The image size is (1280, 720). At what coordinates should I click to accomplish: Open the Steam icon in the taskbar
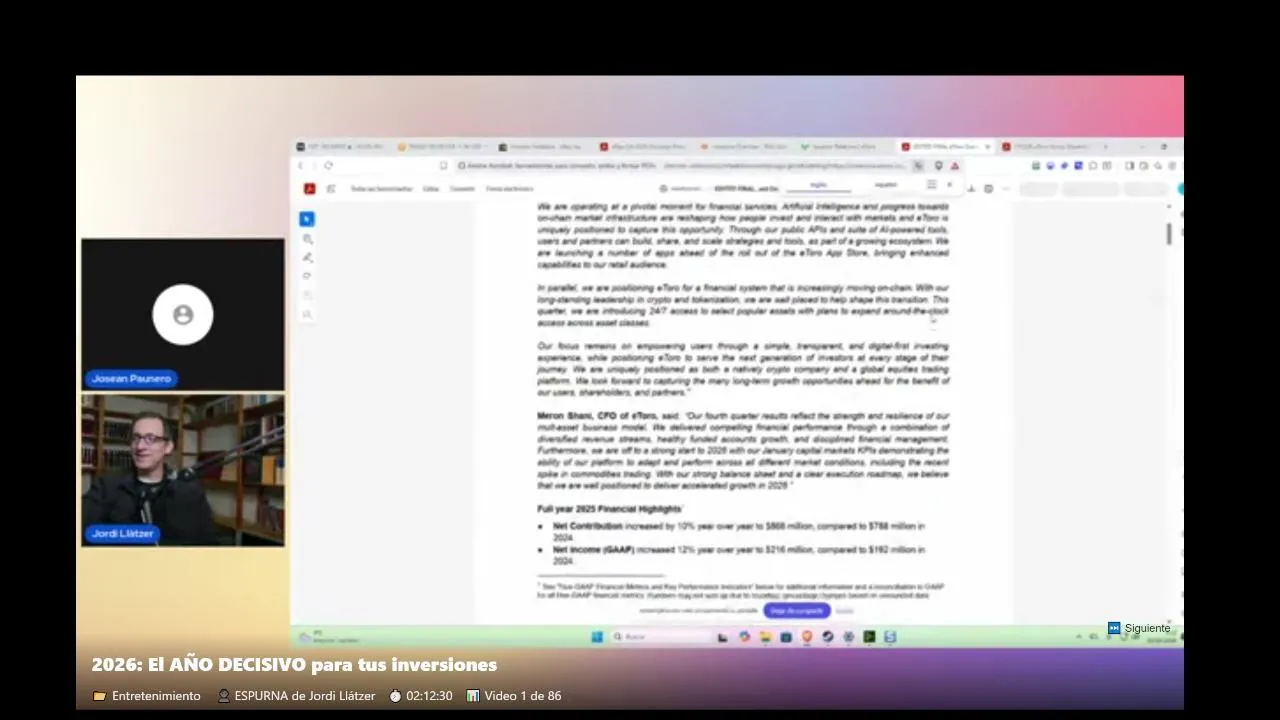pyautogui.click(x=827, y=637)
